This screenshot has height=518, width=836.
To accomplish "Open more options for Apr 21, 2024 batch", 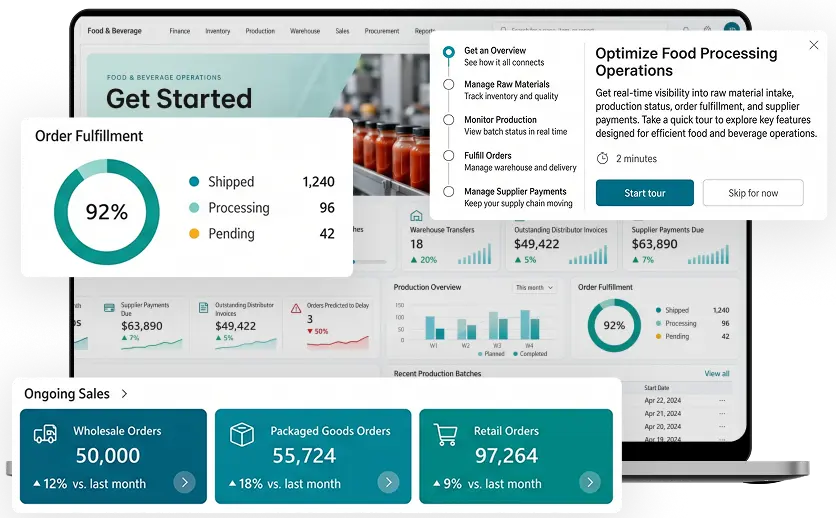I will point(722,414).
